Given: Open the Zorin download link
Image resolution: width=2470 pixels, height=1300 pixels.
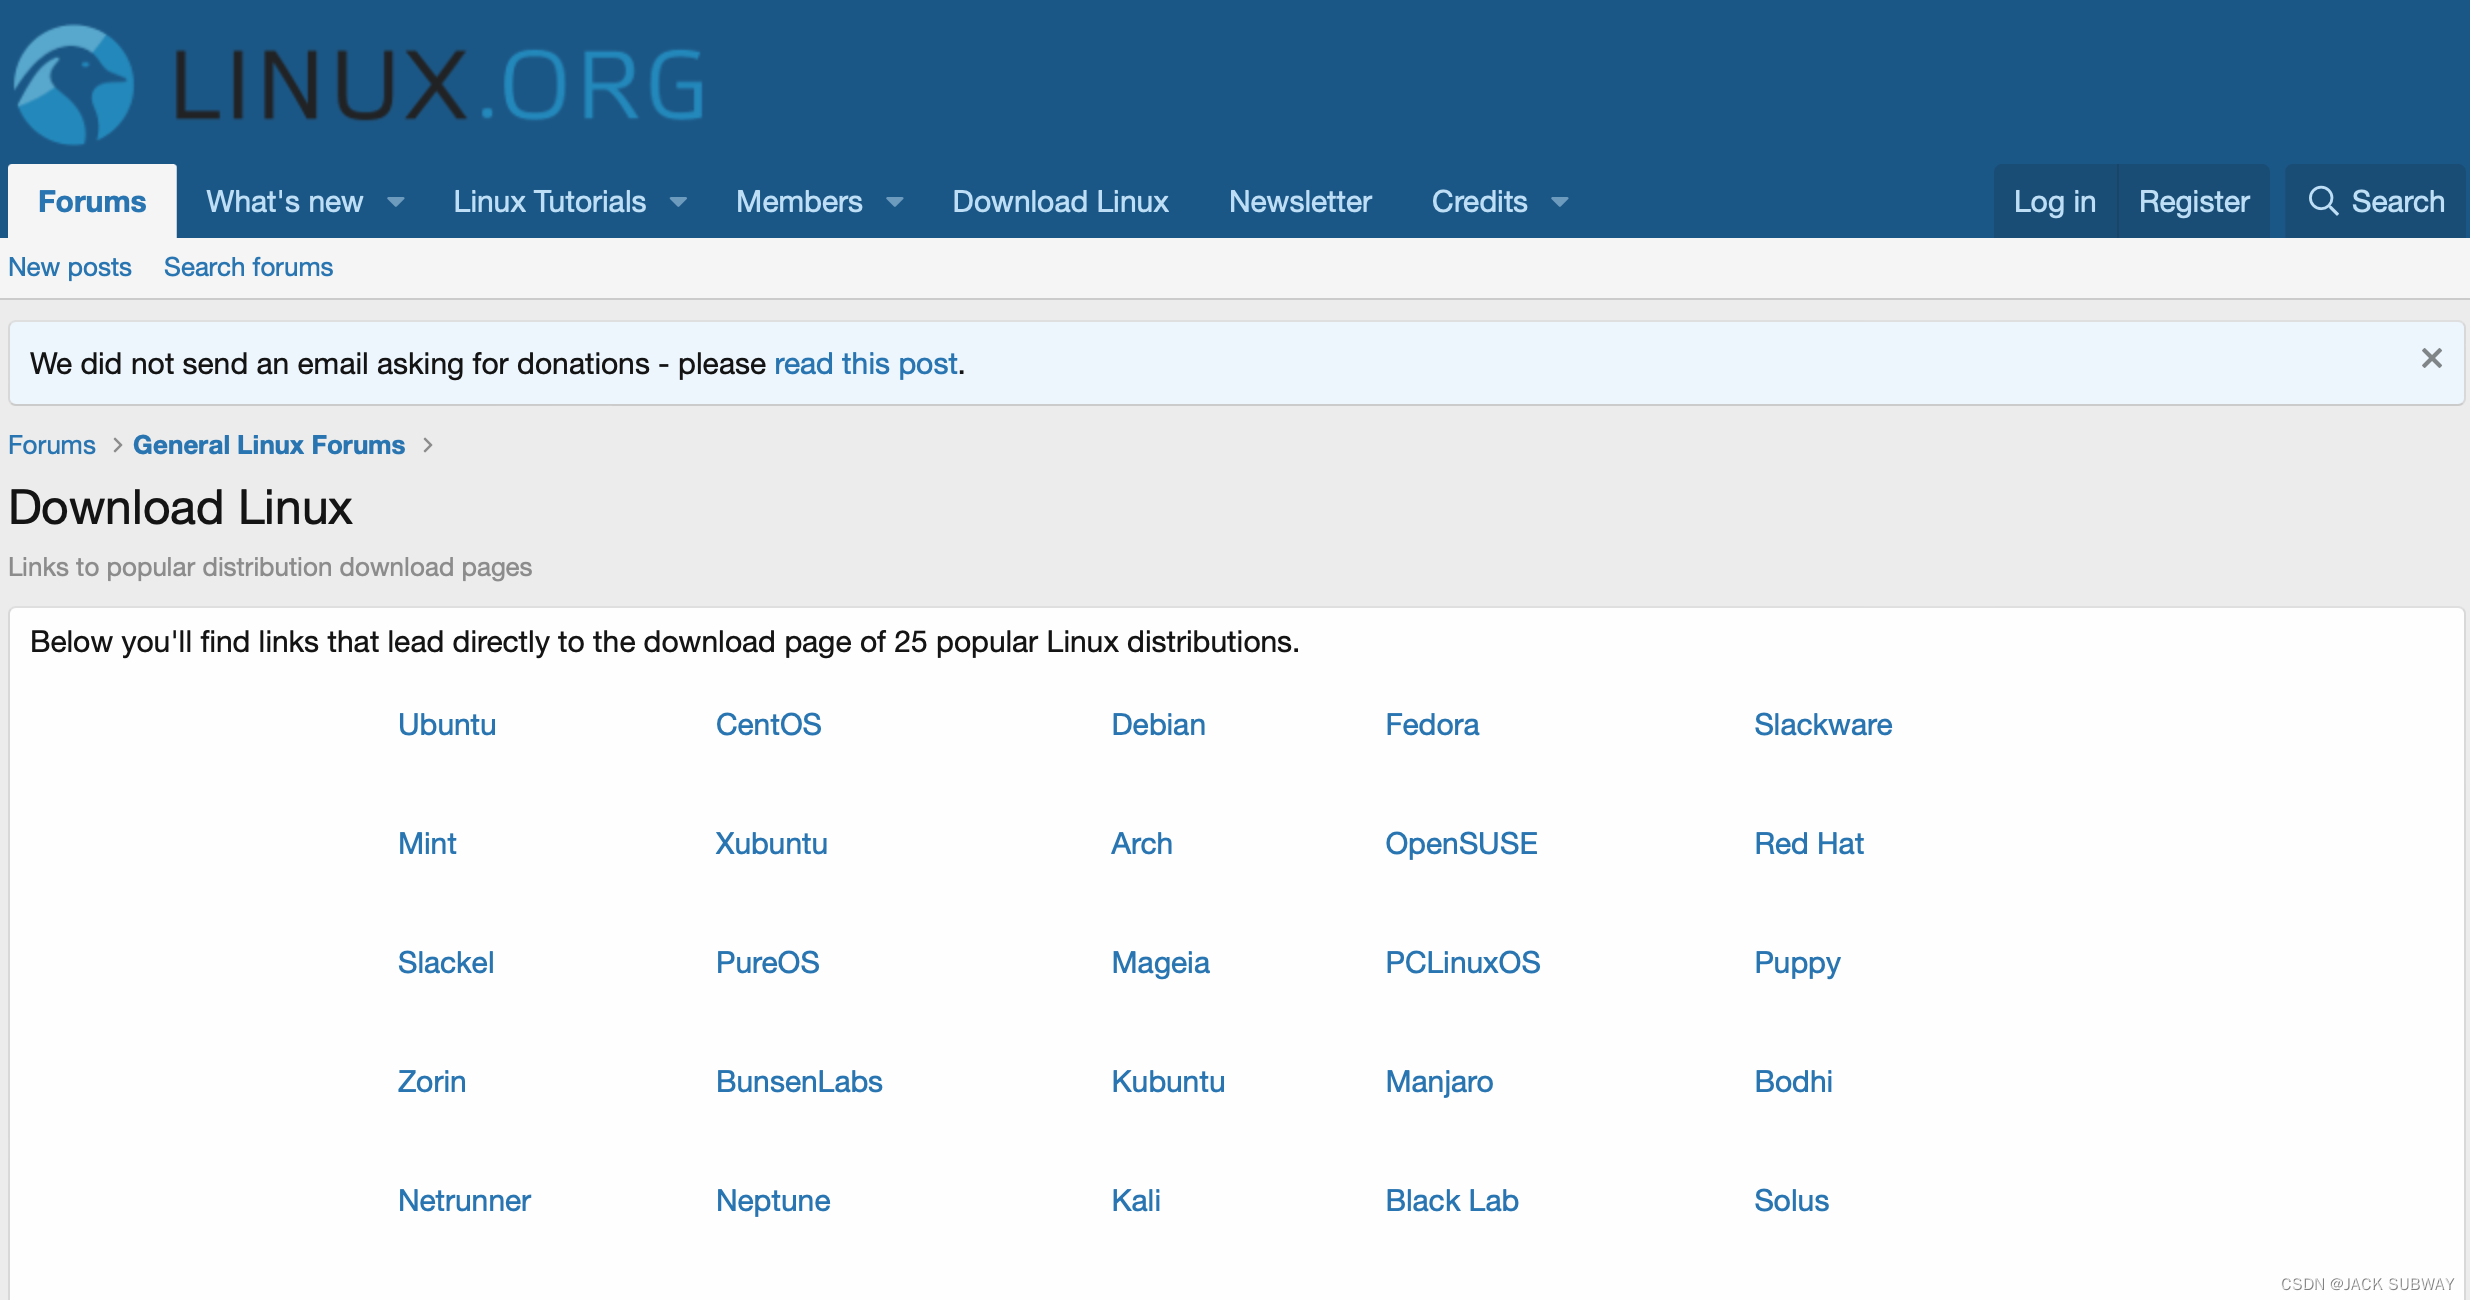Looking at the screenshot, I should click(x=432, y=1082).
